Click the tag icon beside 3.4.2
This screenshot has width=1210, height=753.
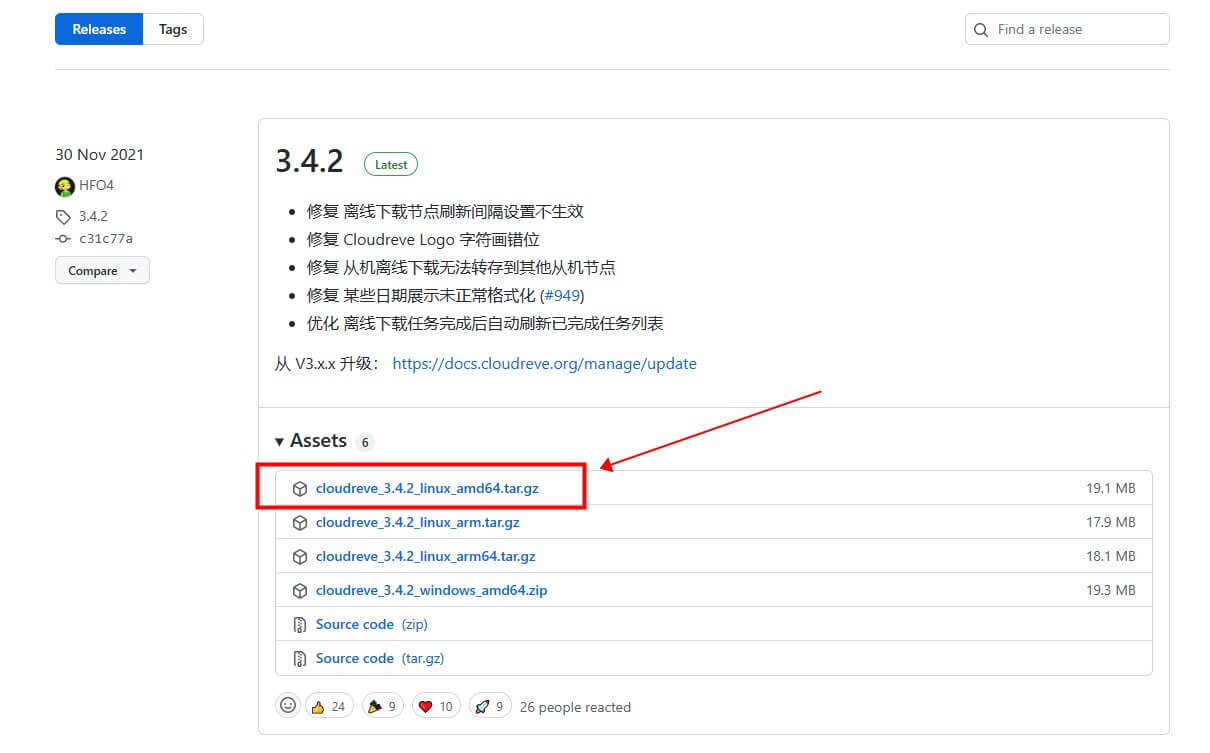tap(63, 216)
